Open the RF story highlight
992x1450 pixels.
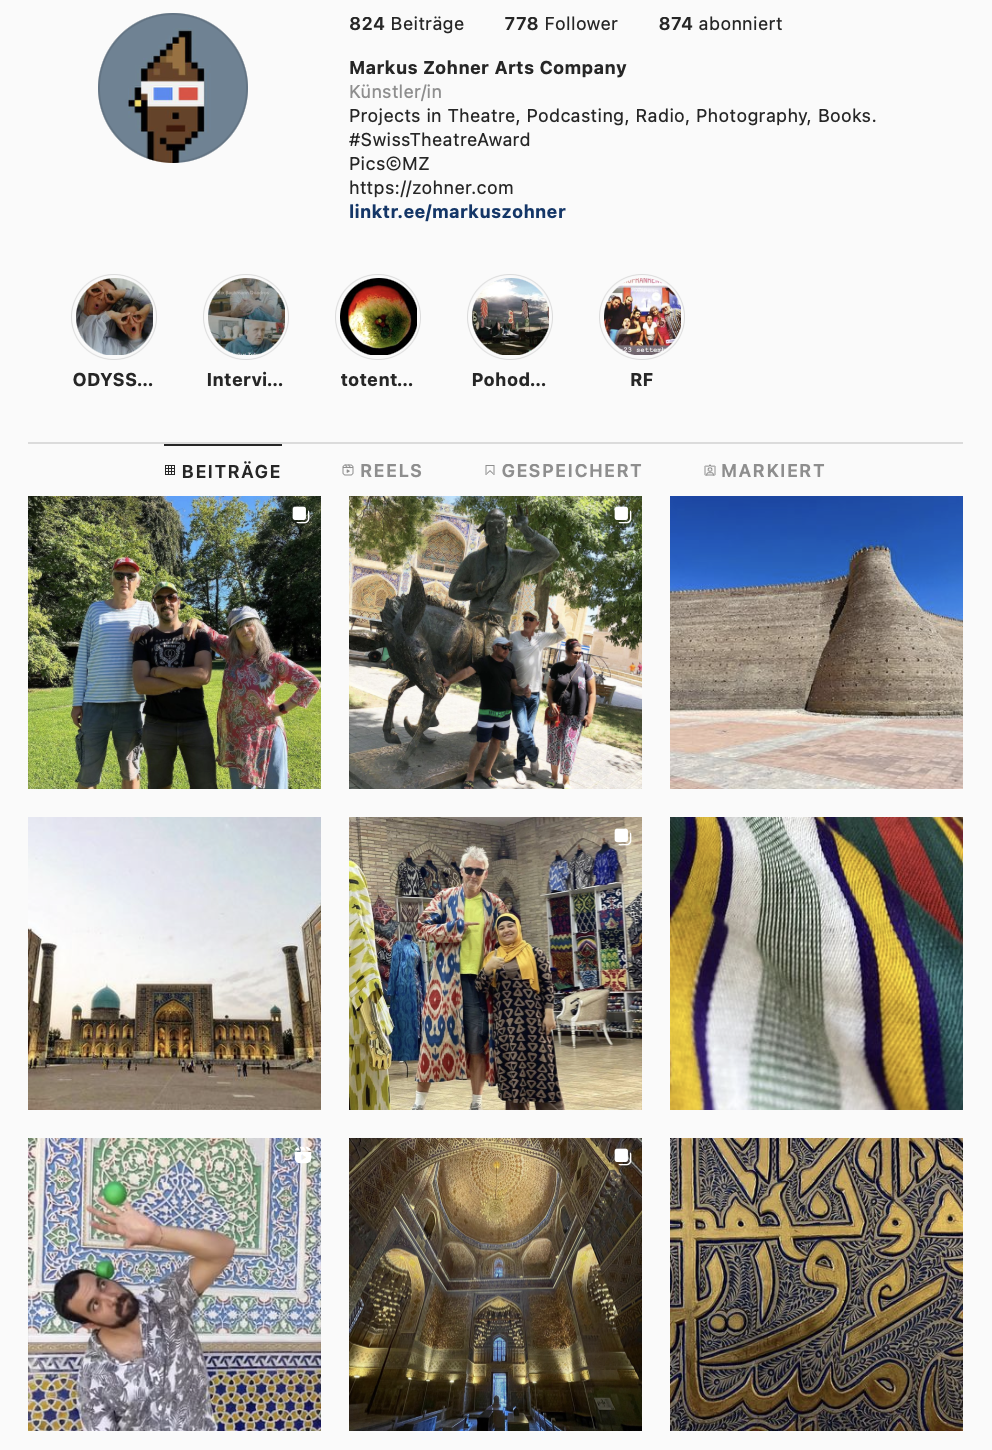tap(642, 317)
